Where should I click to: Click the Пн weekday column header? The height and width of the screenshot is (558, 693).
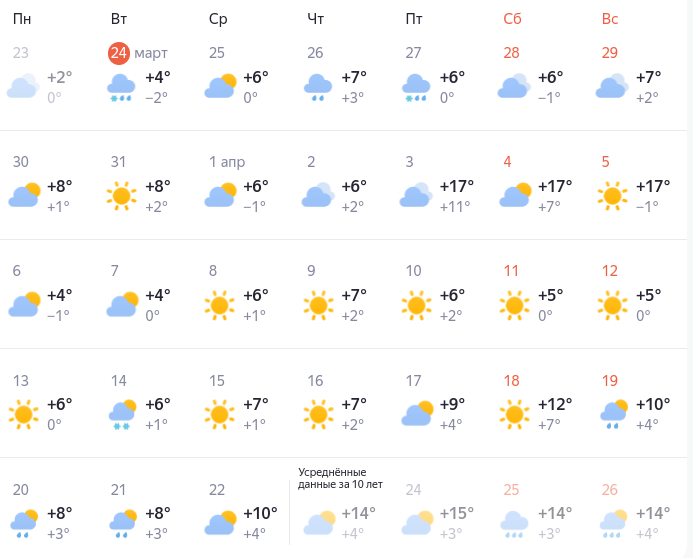[x=21, y=18]
